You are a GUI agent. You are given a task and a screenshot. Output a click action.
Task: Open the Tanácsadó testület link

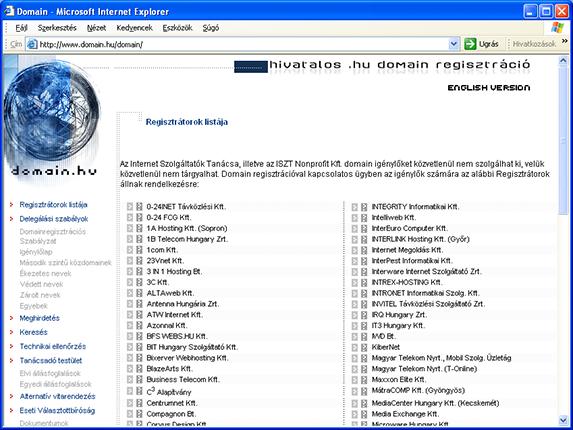[51, 361]
